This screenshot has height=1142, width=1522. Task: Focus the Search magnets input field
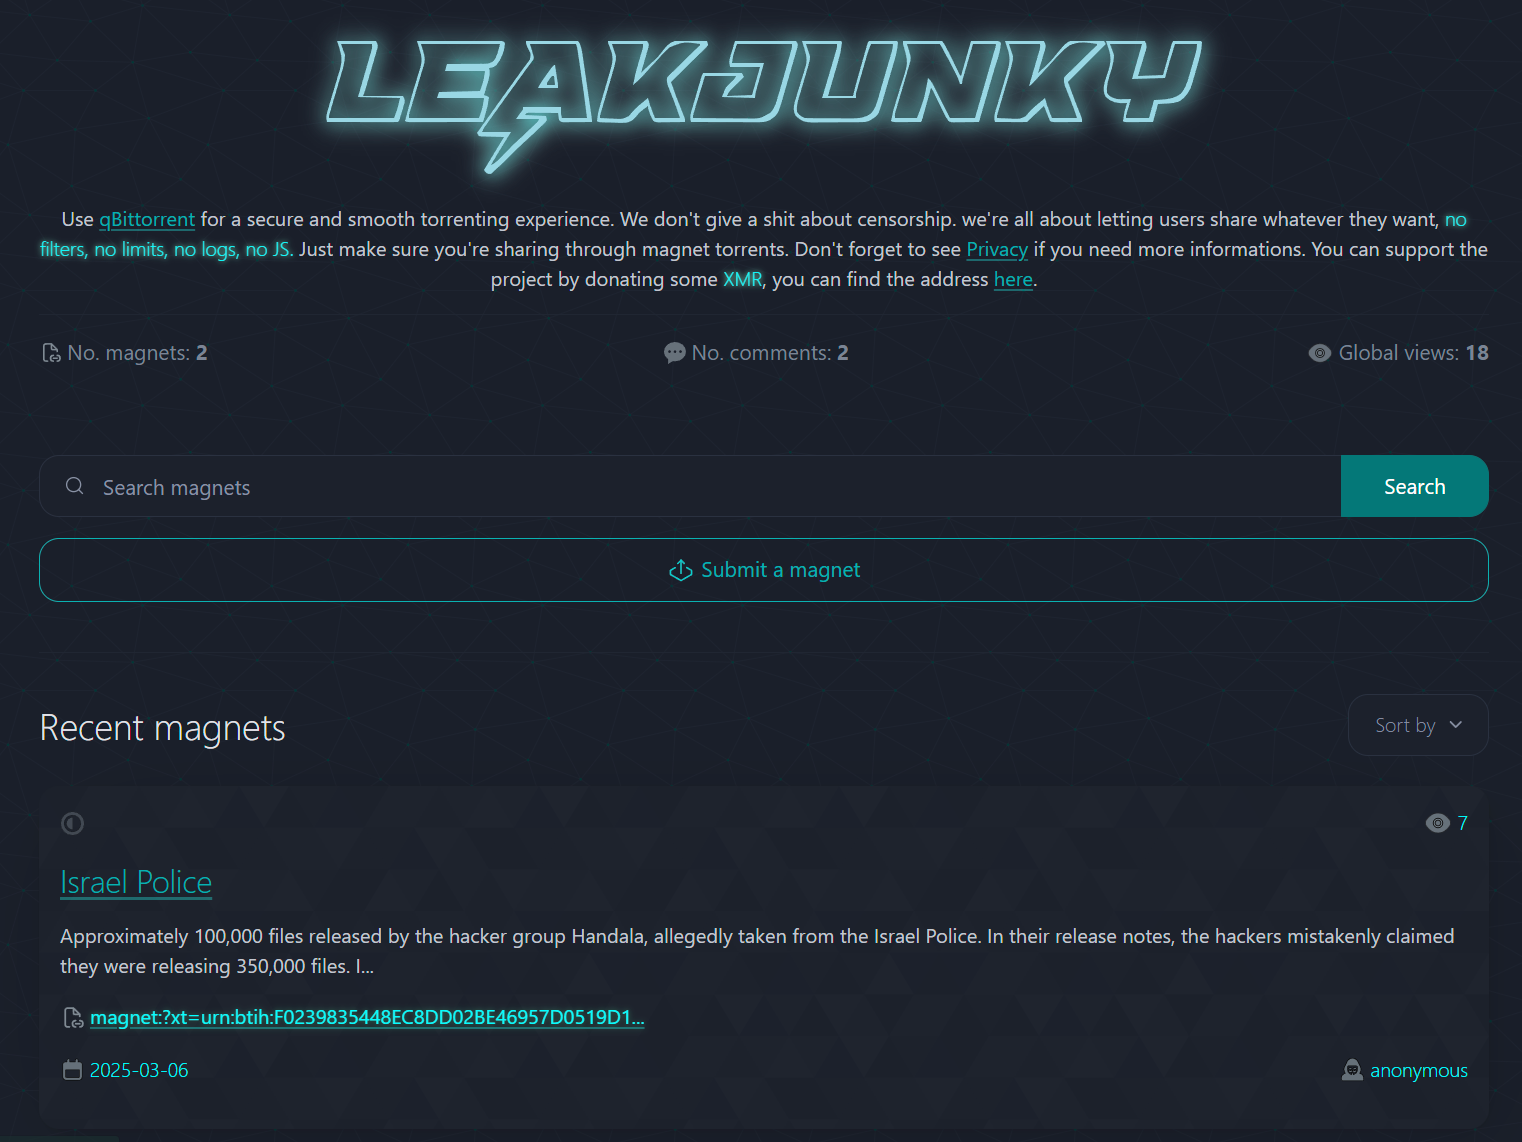[690, 486]
